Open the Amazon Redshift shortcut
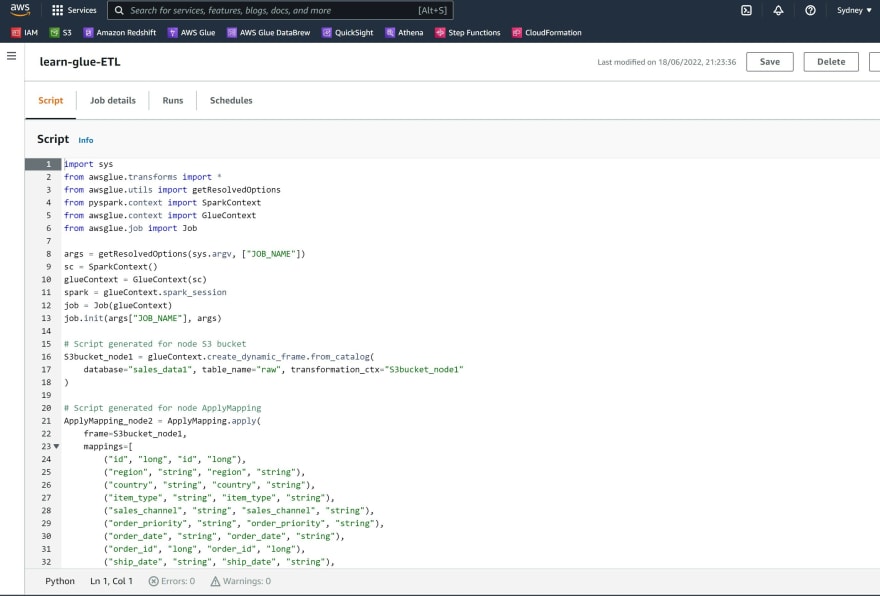 tap(120, 33)
